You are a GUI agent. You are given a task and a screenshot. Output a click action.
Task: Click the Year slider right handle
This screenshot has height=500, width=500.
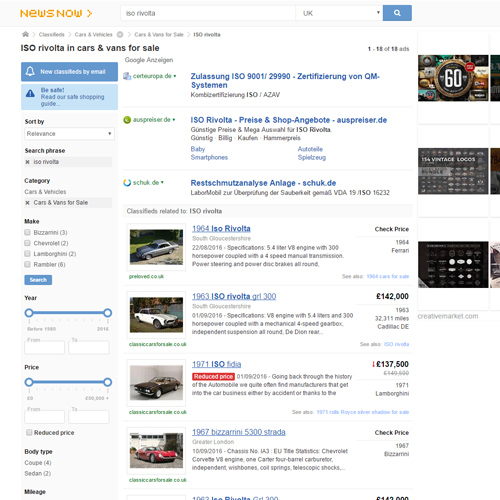[107, 313]
